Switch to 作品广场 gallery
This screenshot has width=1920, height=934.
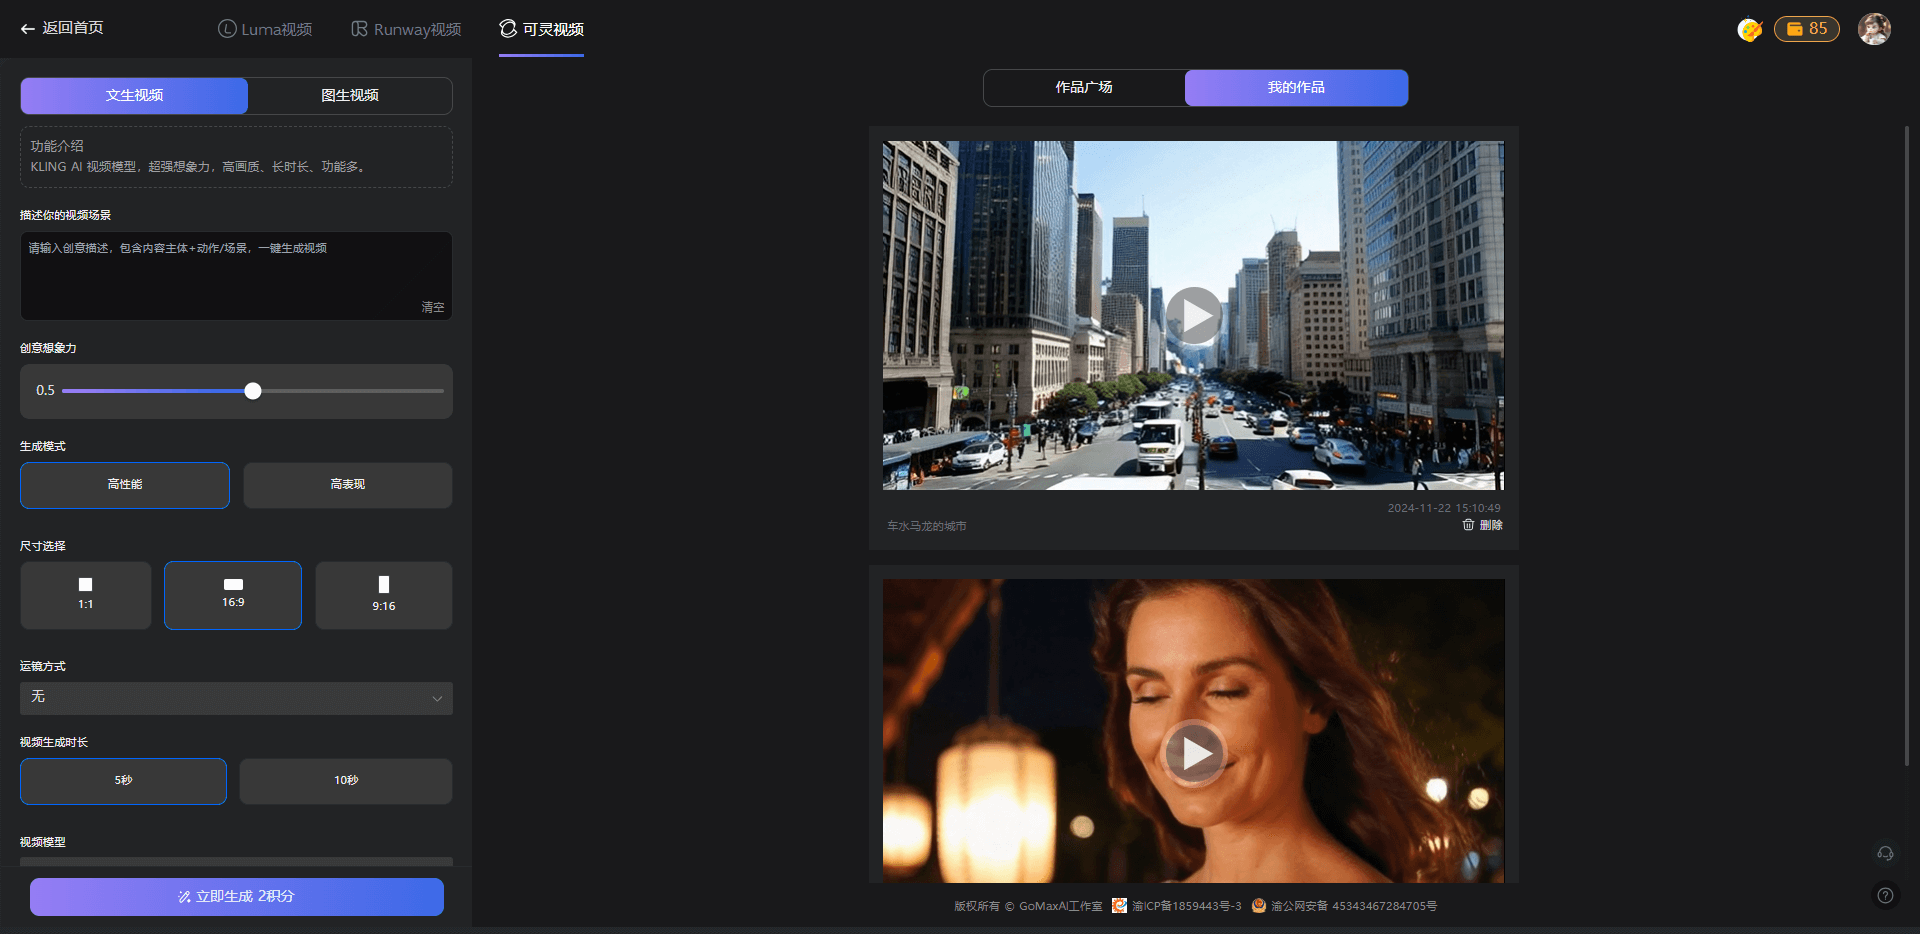click(x=1084, y=88)
